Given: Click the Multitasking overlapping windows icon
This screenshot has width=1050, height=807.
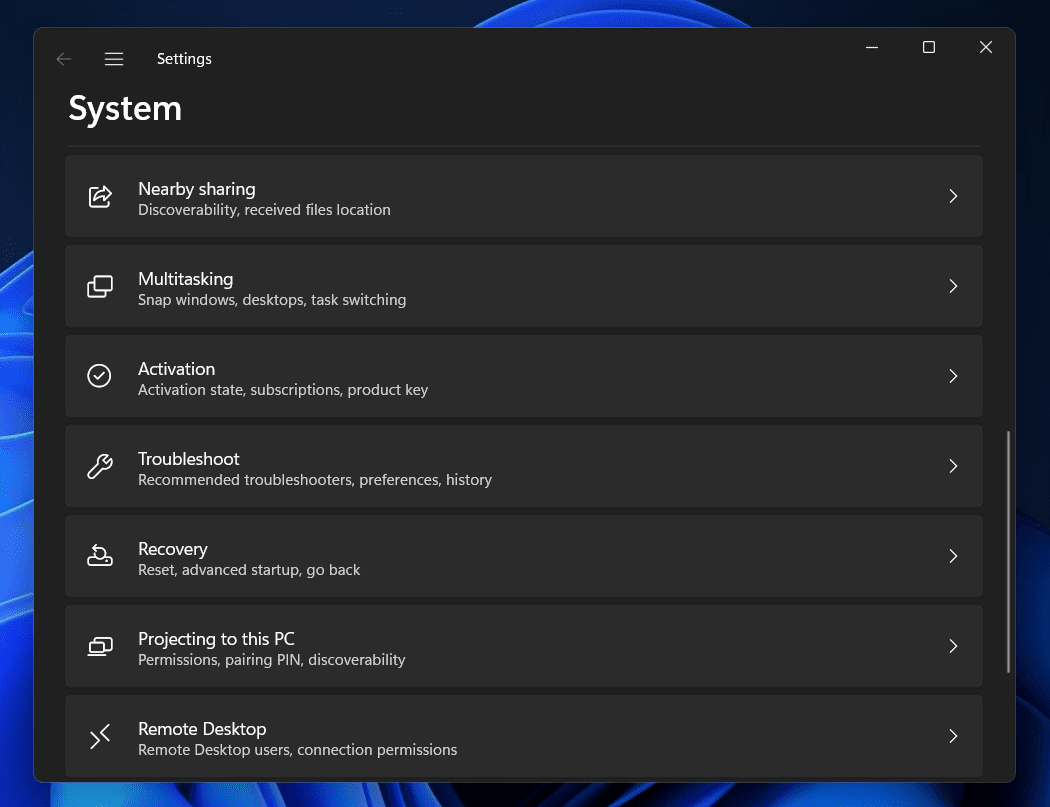Looking at the screenshot, I should 100,287.
